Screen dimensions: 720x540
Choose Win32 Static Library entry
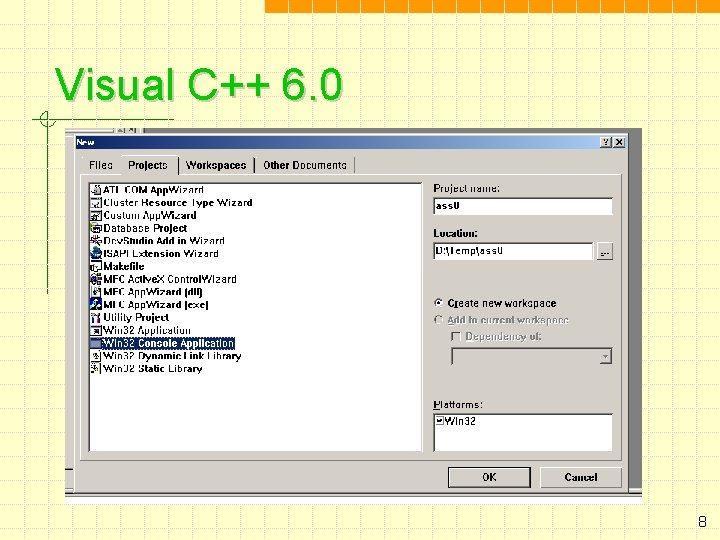152,368
